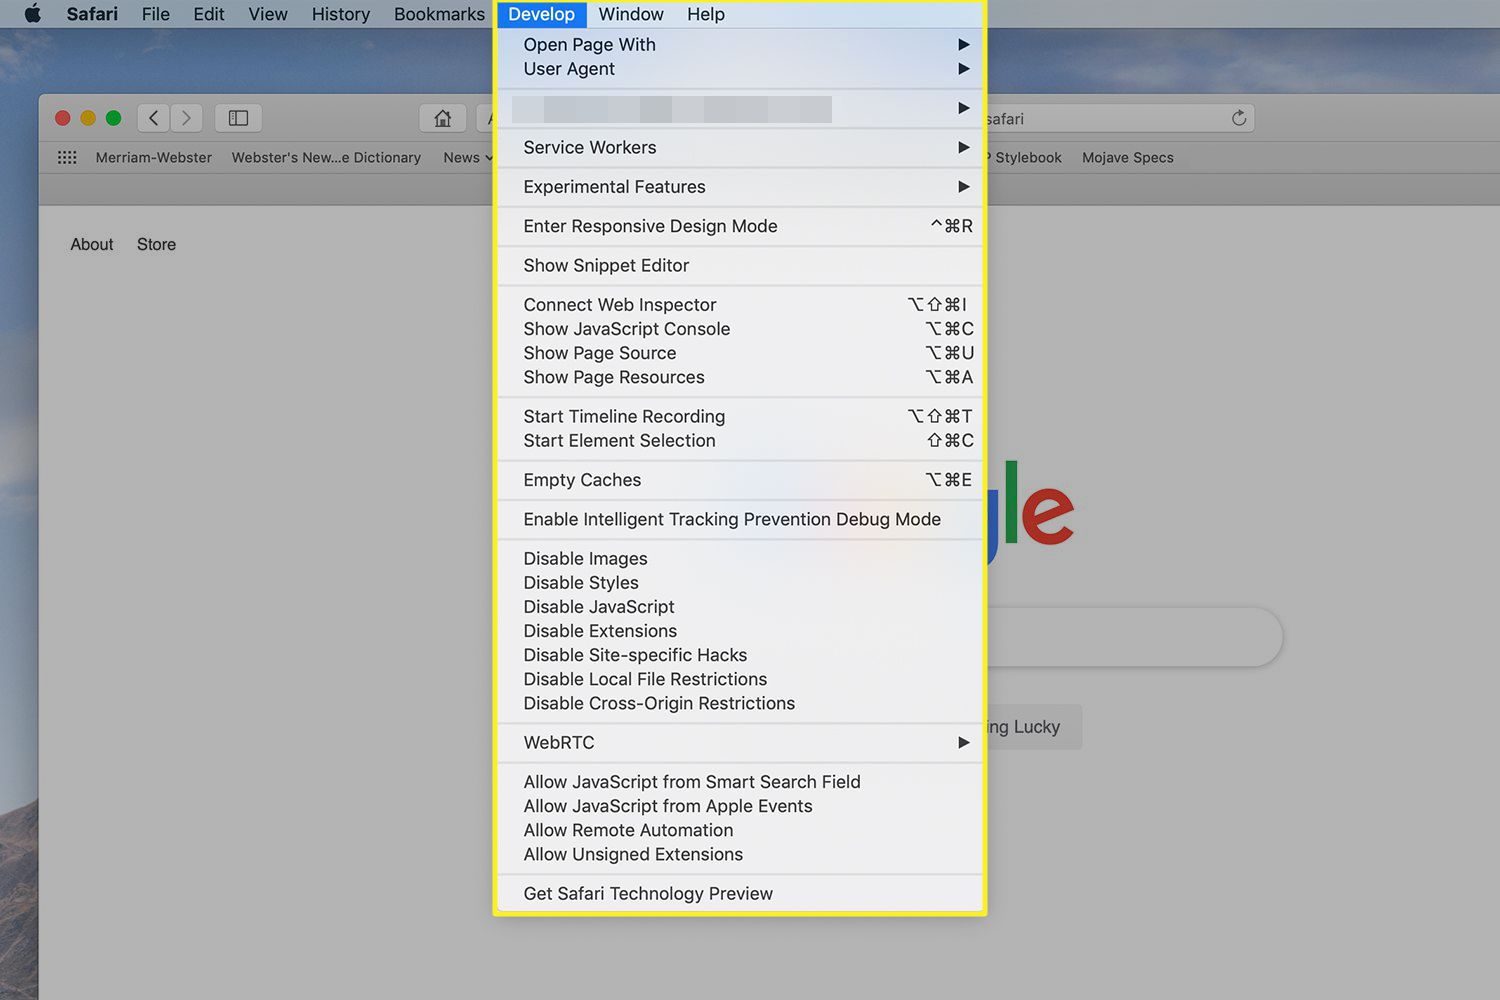1500x1000 pixels.
Task: Open the Merriam-Webster bookmark
Action: pyautogui.click(x=153, y=157)
